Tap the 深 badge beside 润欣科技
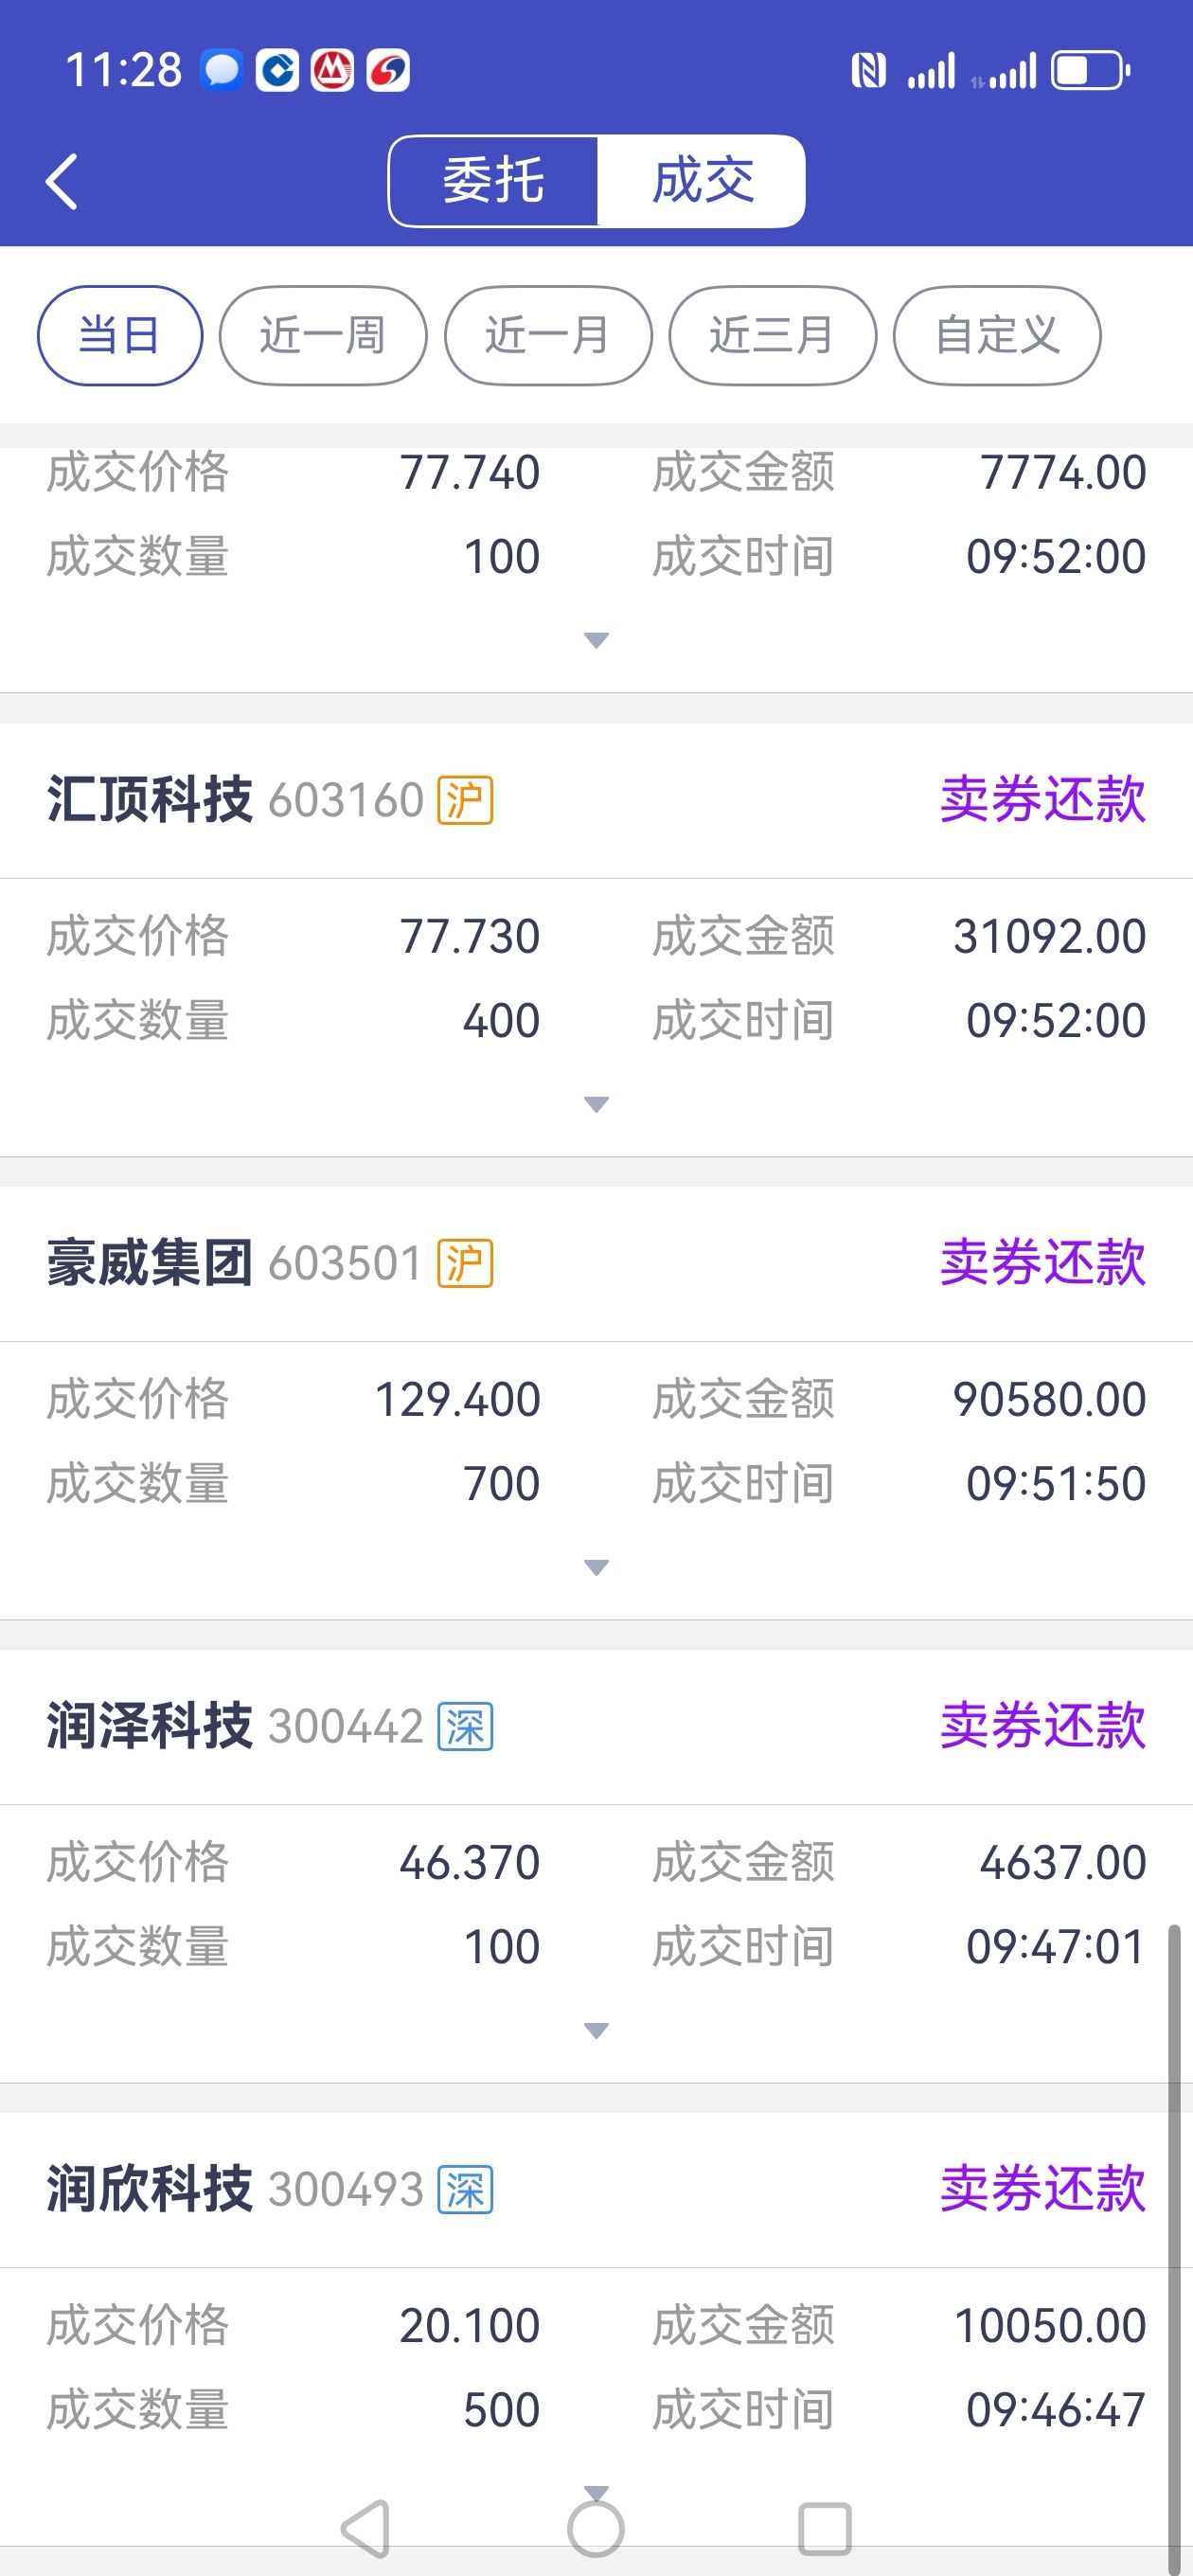1193x2576 pixels. 465,2190
